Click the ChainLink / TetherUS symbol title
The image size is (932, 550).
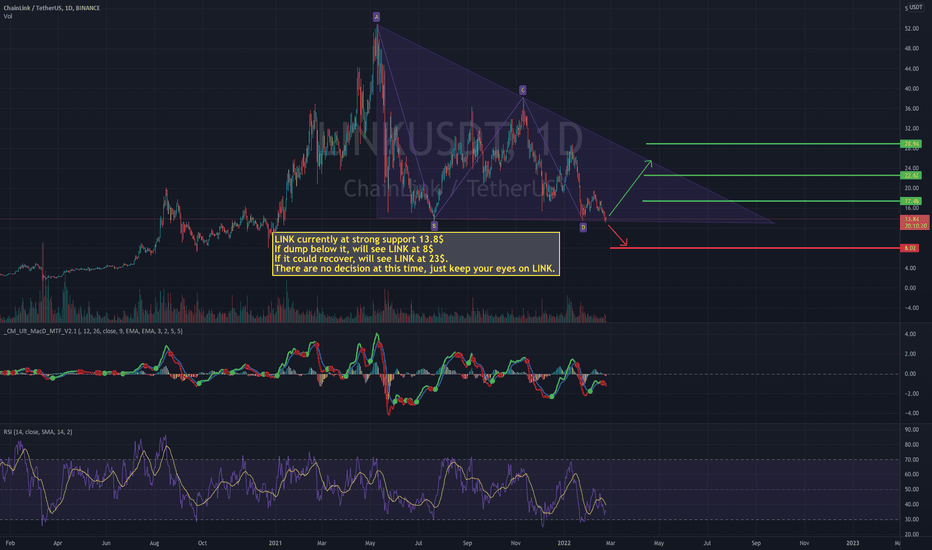[x=52, y=8]
